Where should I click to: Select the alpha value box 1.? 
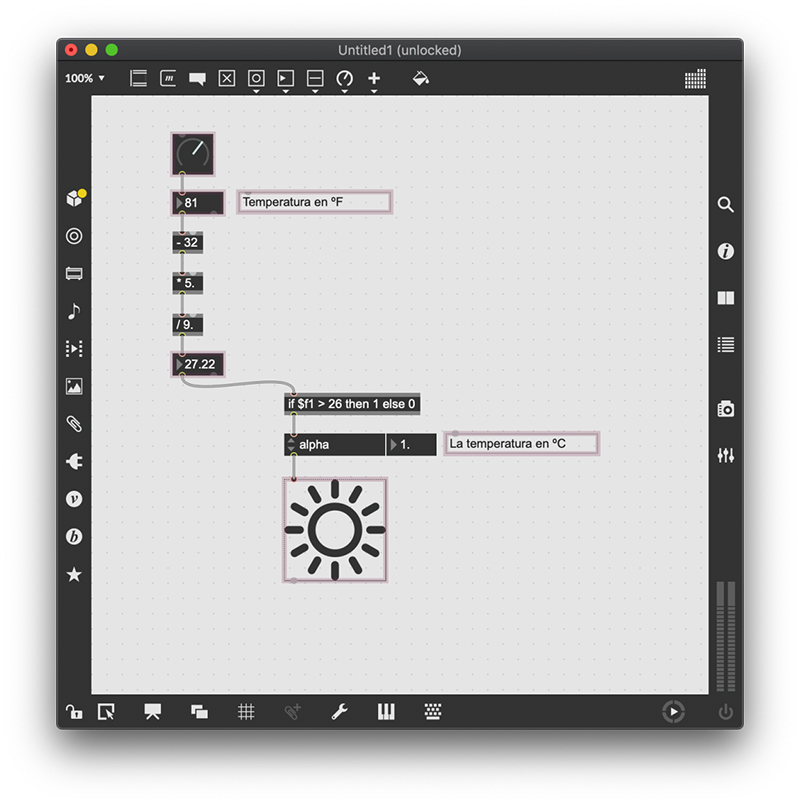click(x=411, y=445)
